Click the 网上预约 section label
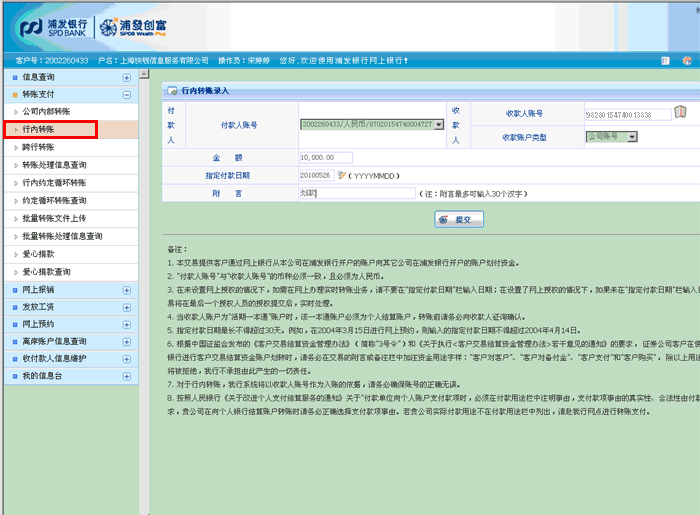This screenshot has width=700, height=515. pos(38,324)
